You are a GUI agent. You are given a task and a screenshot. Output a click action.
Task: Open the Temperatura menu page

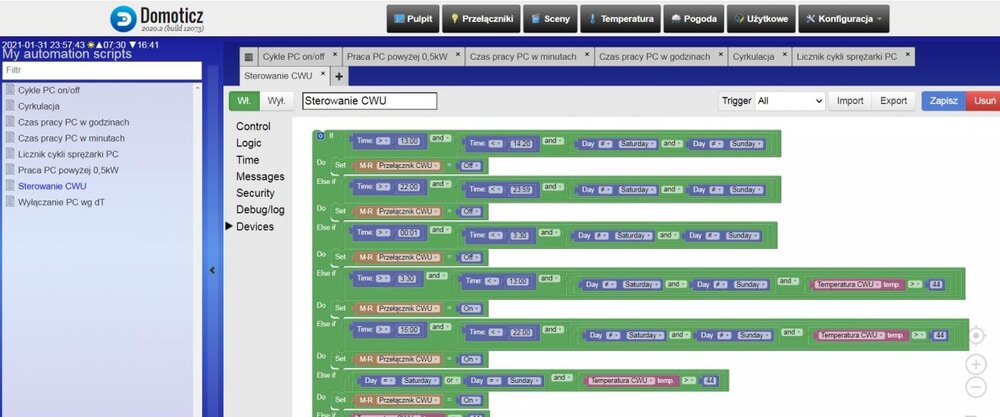(622, 19)
